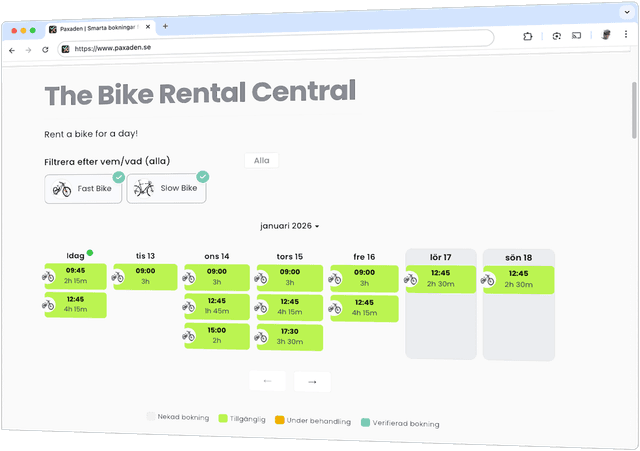The height and width of the screenshot is (451, 640).
Task: Click bike icon on ons 14 15:00 slot
Action: pyautogui.click(x=189, y=336)
